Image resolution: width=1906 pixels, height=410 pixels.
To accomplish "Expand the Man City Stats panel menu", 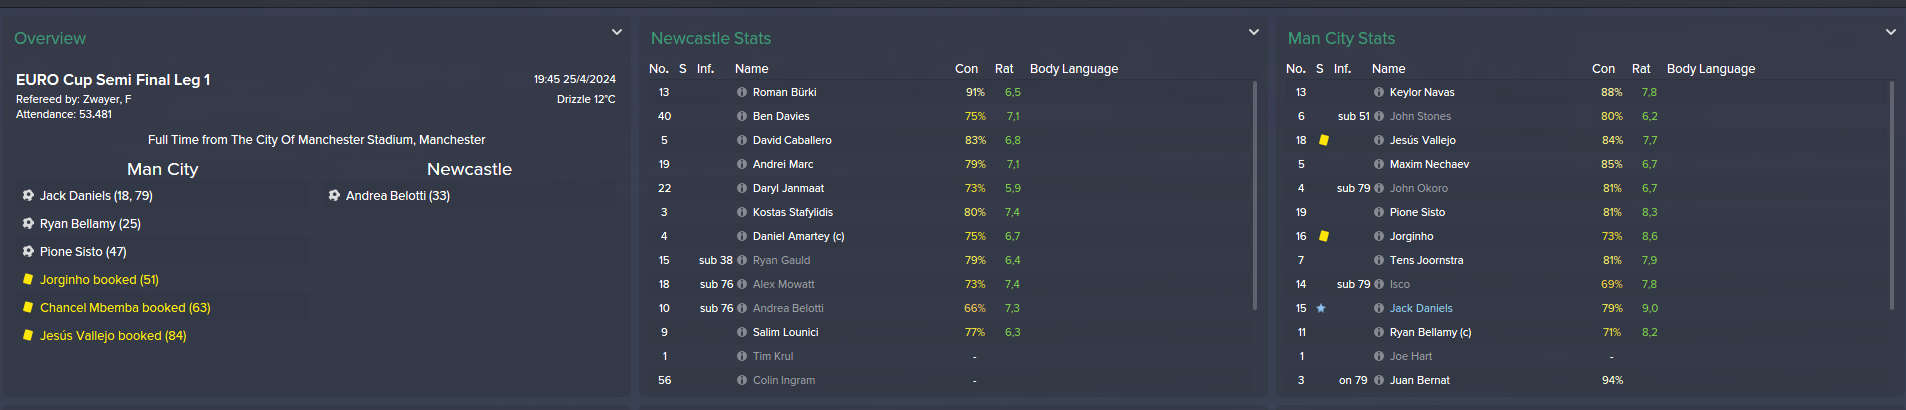I will [x=1891, y=32].
